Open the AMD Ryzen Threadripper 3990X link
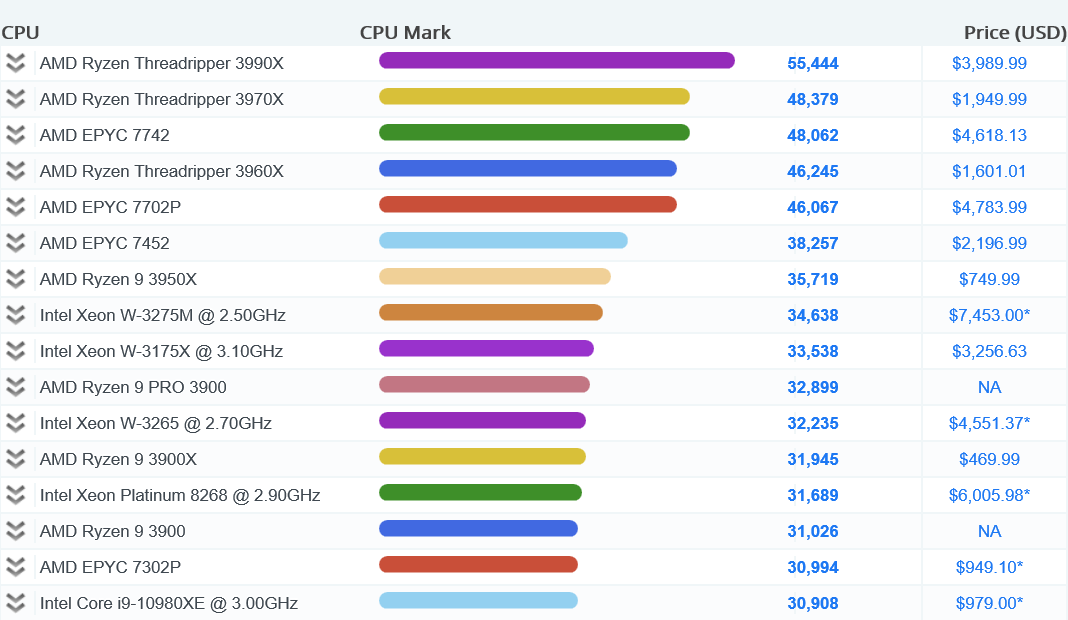This screenshot has height=620, width=1068. (x=161, y=63)
